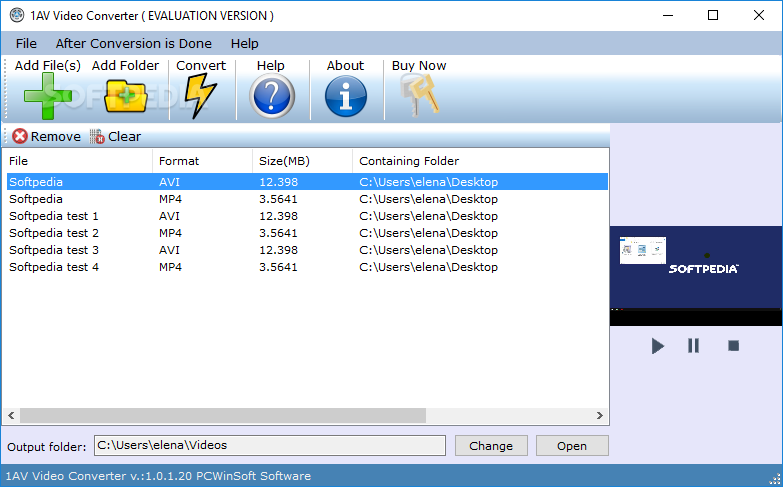The width and height of the screenshot is (783, 487).
Task: Select the Softpedia test 2 row
Action: coord(307,233)
